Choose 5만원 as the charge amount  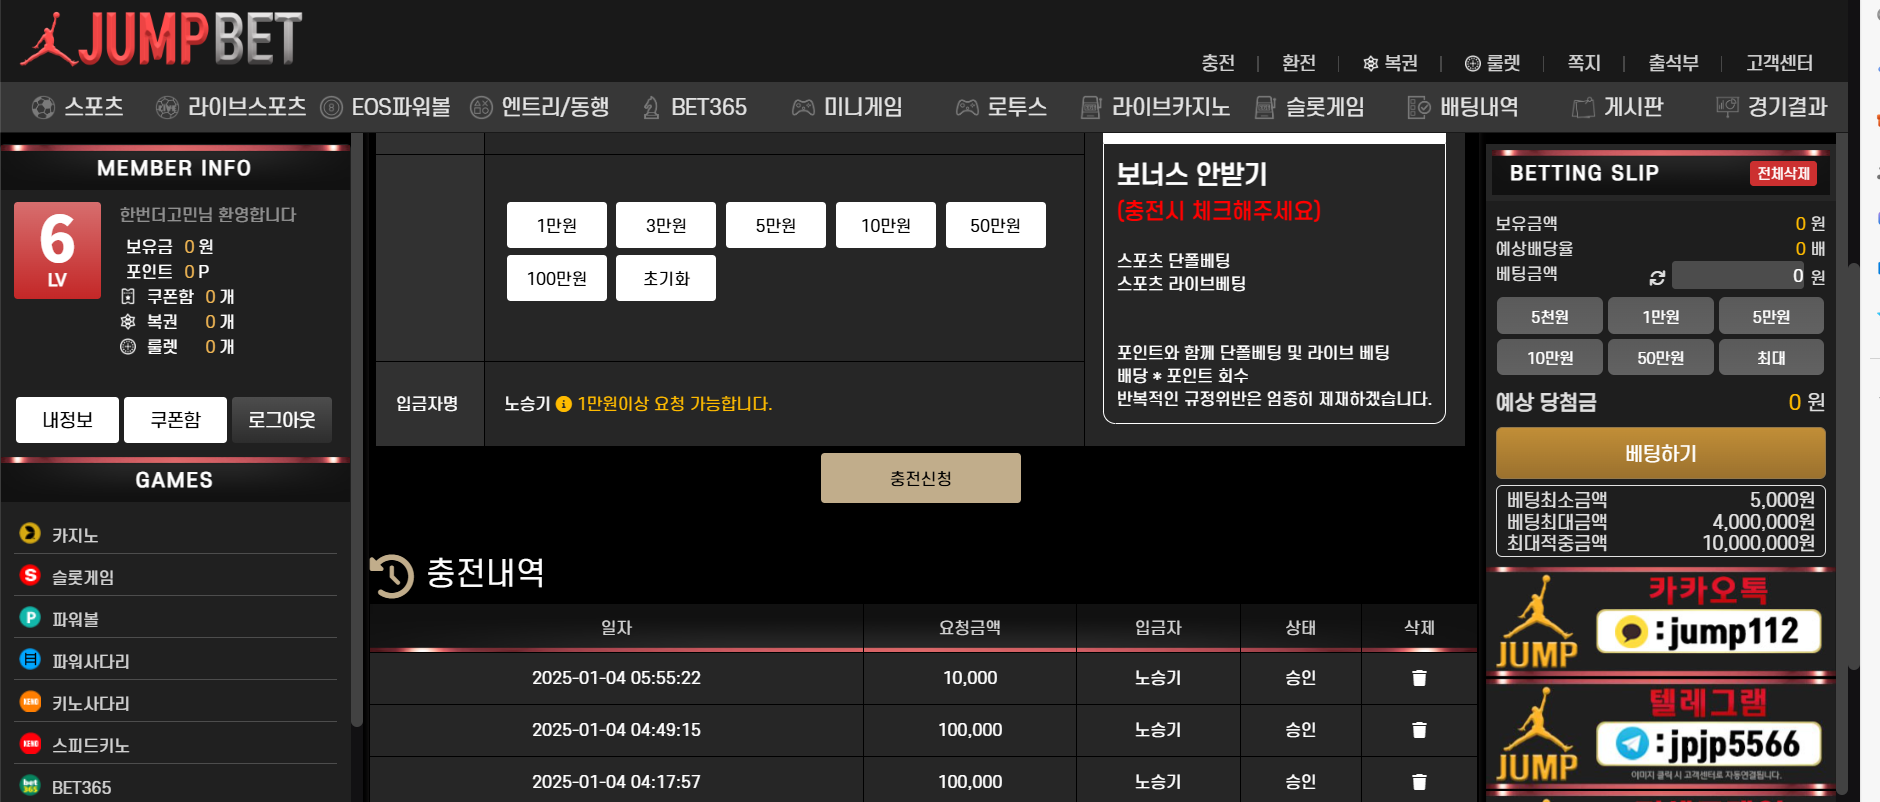(776, 225)
